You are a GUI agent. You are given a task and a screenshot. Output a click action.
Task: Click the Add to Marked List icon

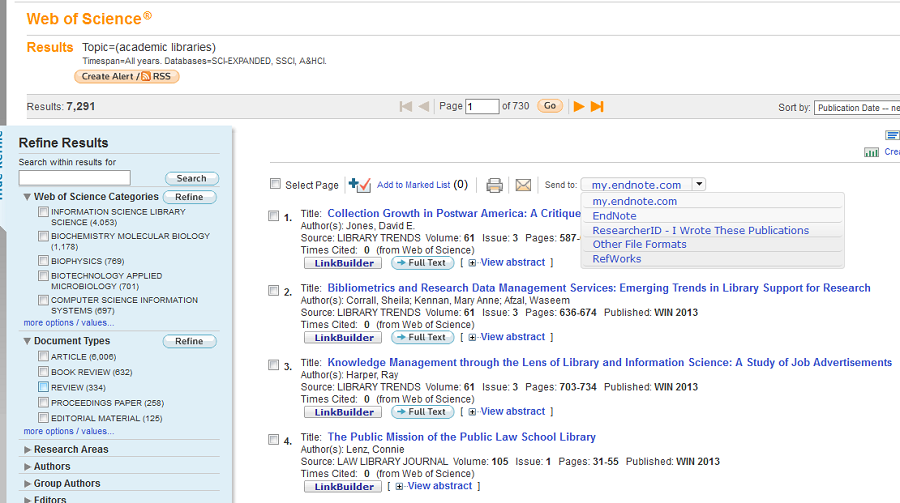(360, 185)
